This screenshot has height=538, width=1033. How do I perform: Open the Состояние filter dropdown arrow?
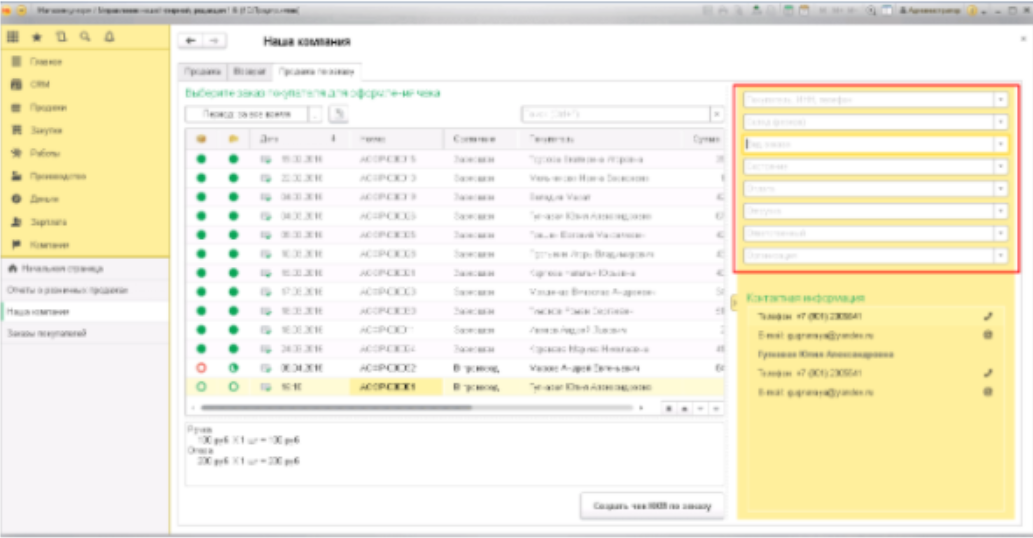tap(1000, 167)
